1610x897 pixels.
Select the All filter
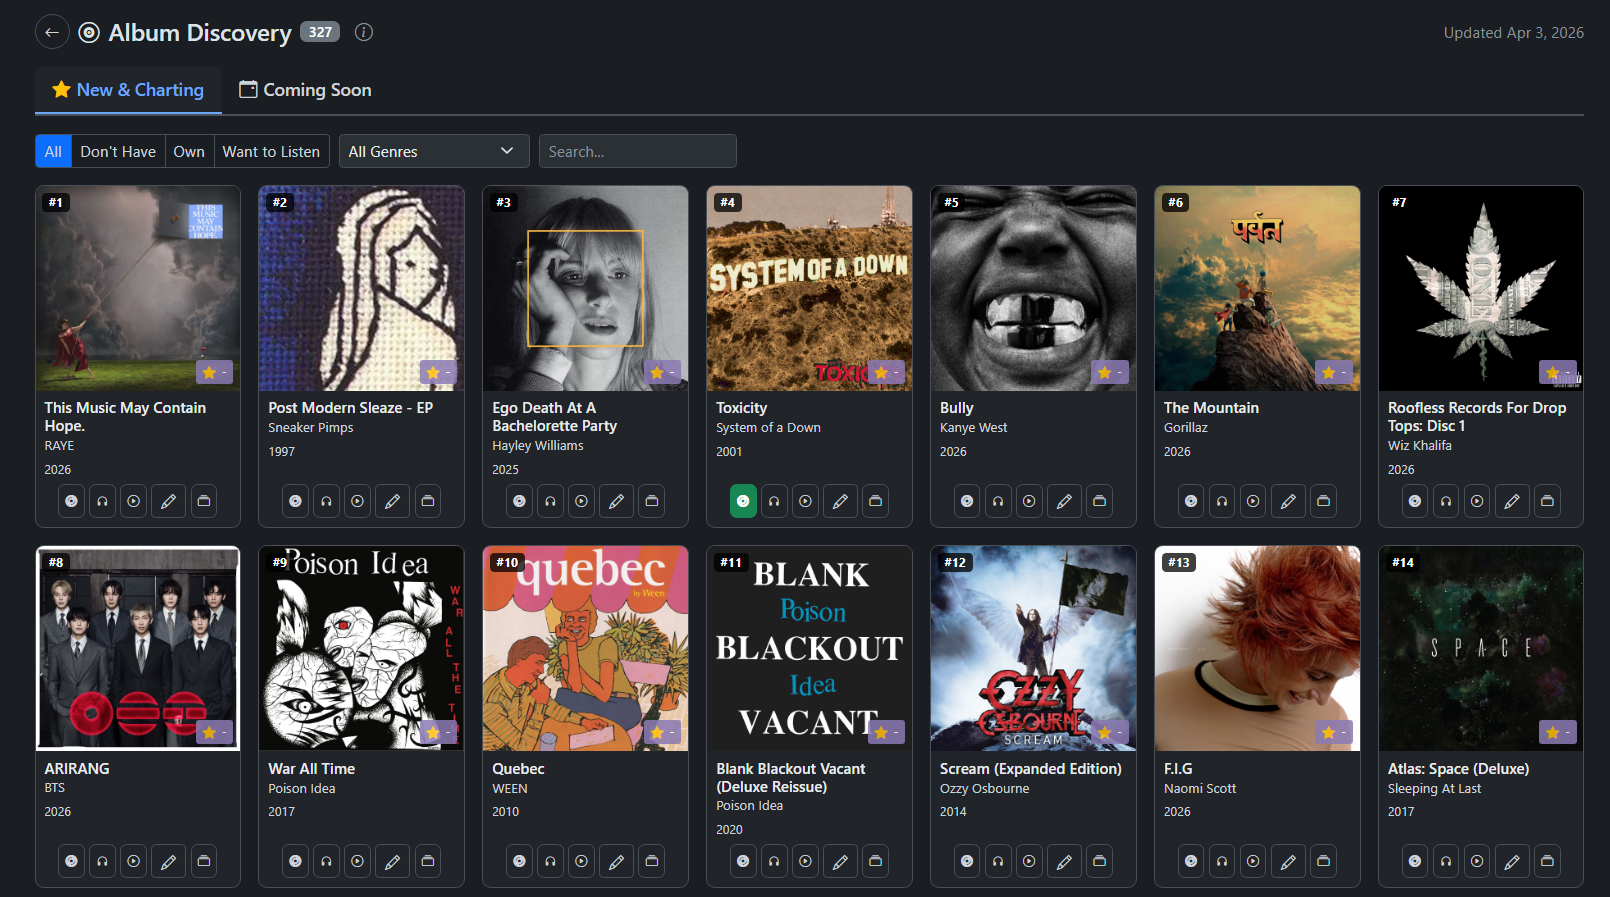[x=53, y=151]
